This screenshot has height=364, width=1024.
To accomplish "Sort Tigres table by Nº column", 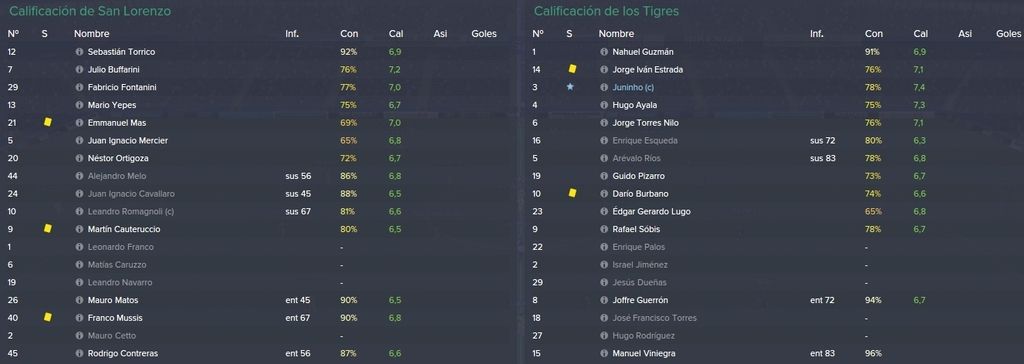I will [538, 33].
